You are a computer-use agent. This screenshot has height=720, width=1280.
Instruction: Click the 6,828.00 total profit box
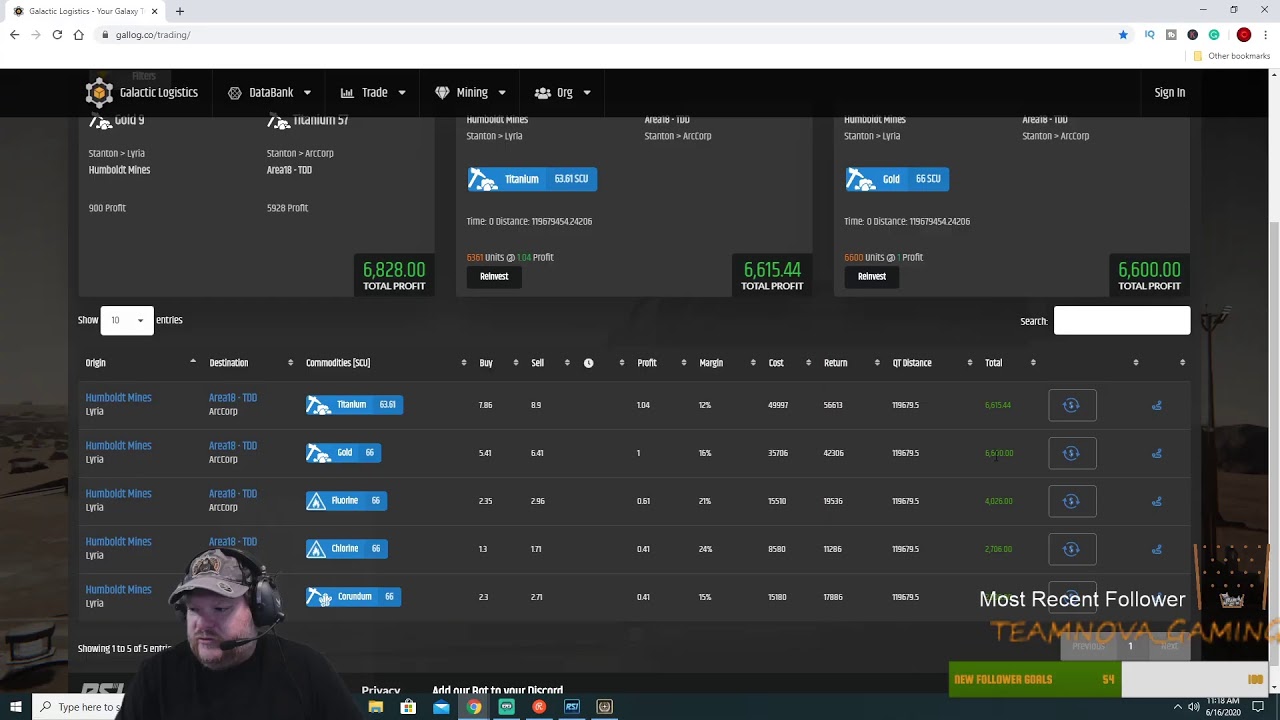point(394,275)
